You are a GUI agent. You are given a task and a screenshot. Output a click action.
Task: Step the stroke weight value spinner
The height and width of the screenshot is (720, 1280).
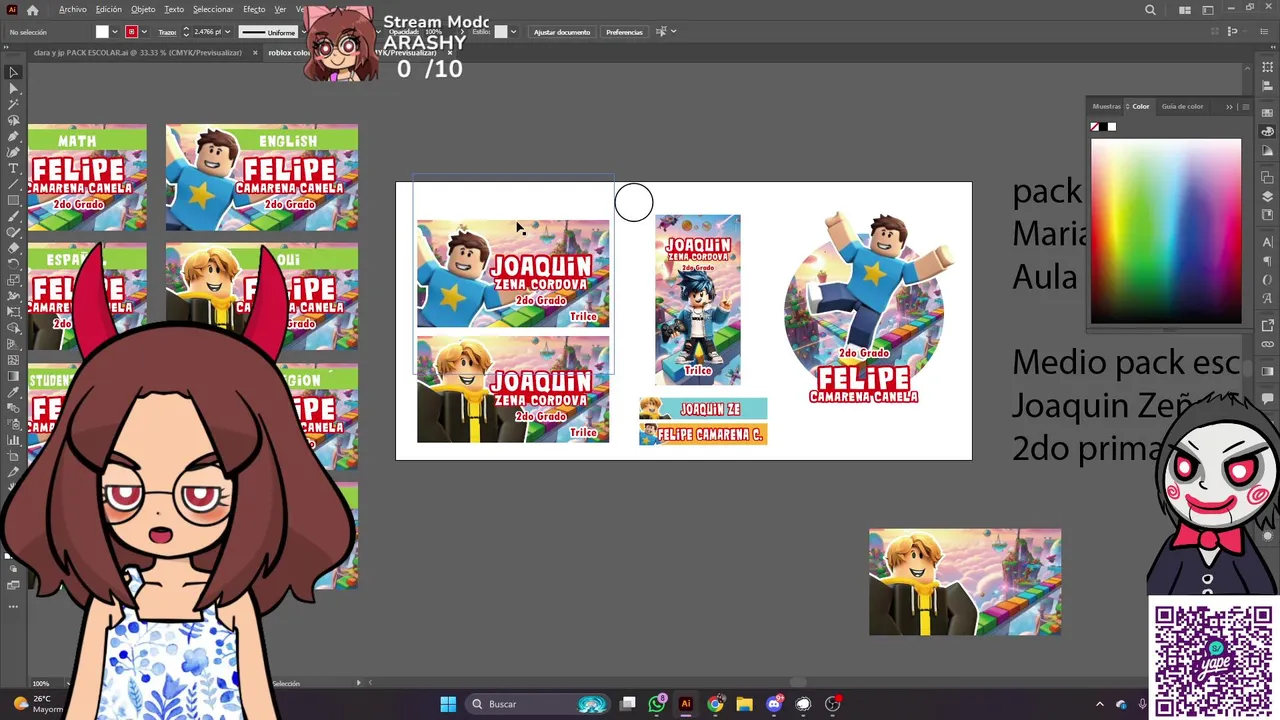pos(187,32)
